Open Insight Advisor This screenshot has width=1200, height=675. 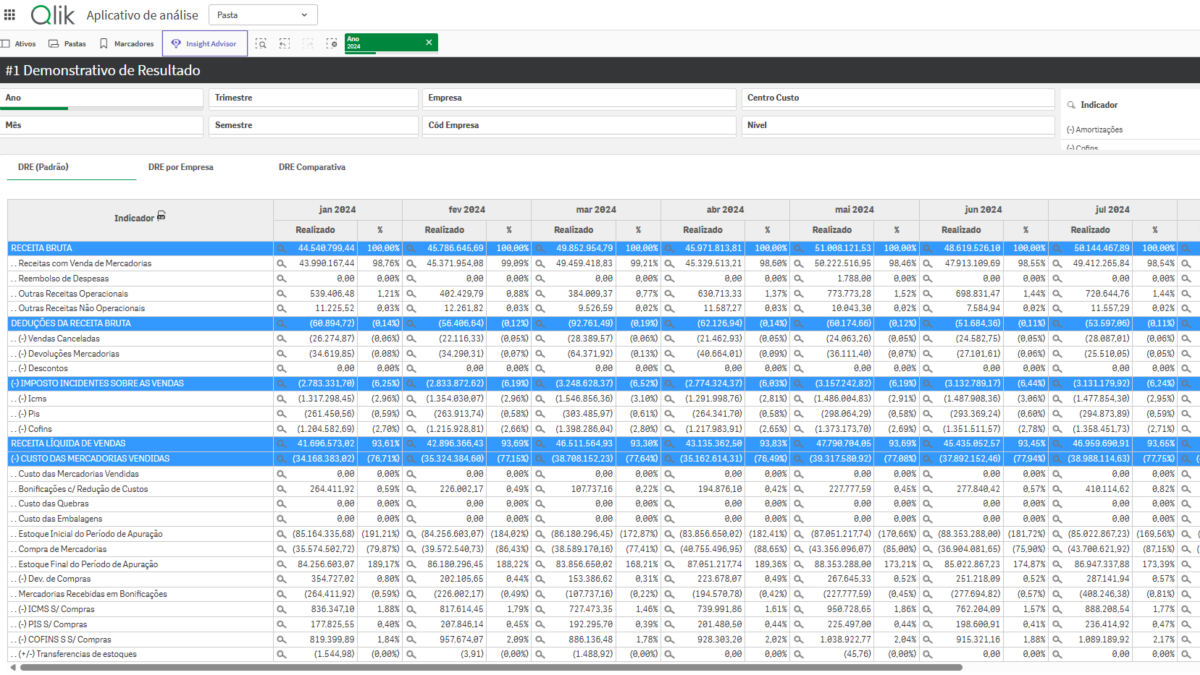click(204, 44)
